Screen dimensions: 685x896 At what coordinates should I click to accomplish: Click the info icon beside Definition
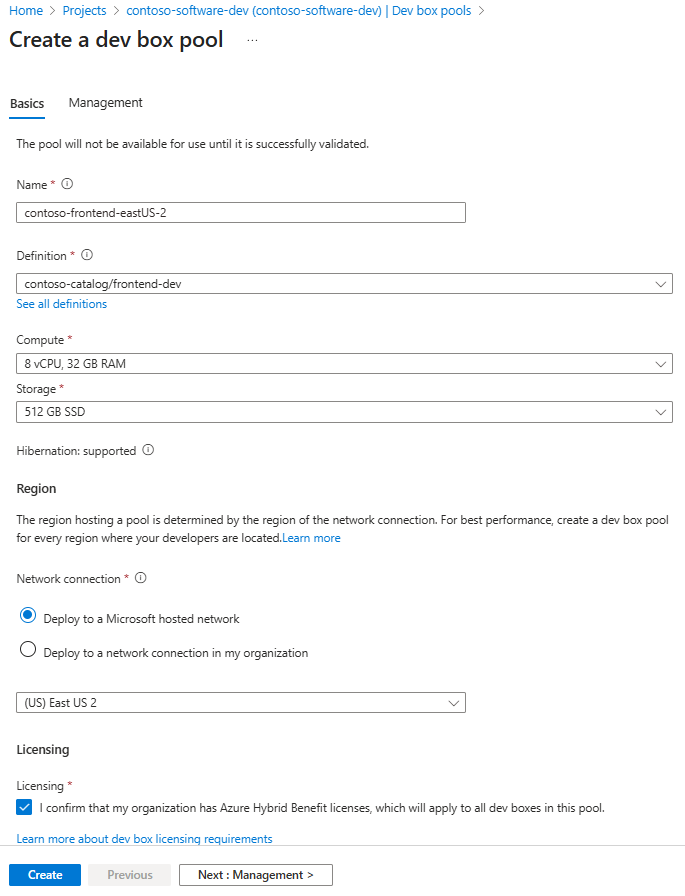tap(87, 256)
